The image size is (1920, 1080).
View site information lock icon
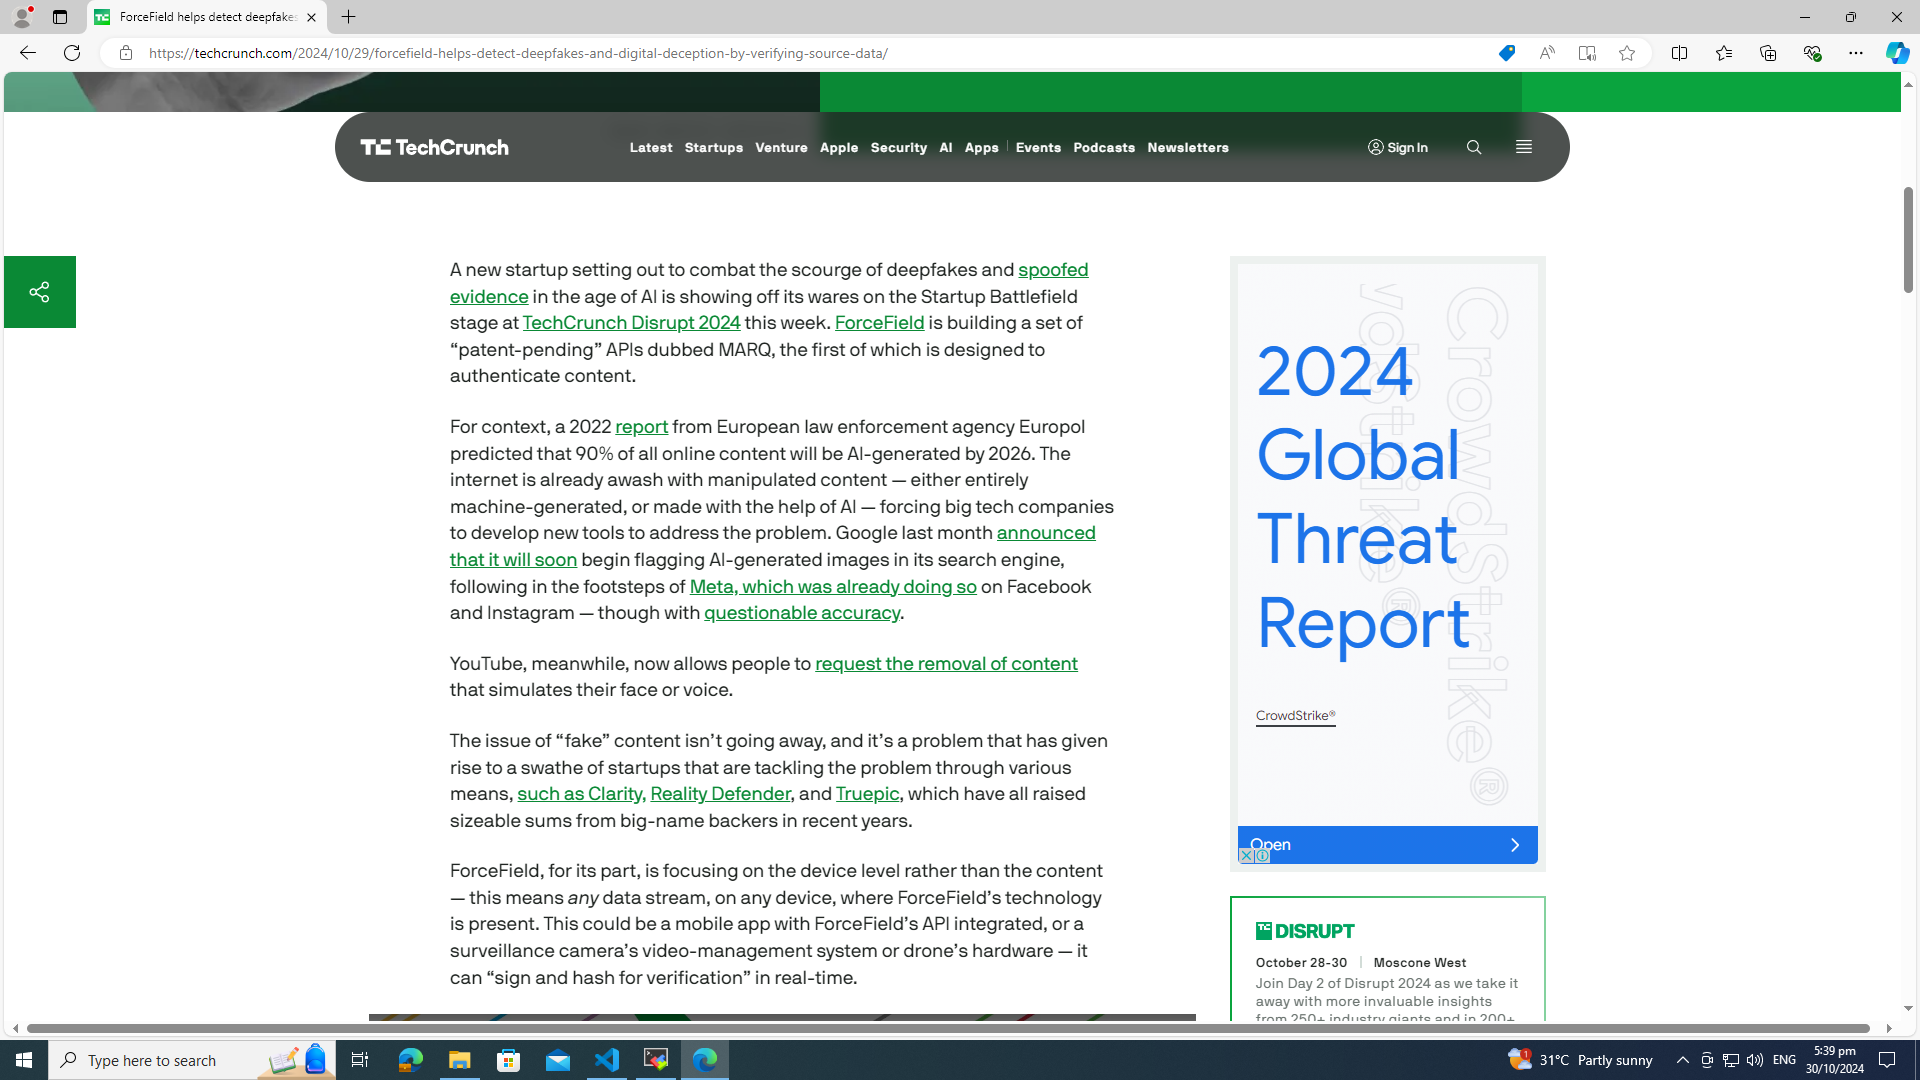pos(125,53)
